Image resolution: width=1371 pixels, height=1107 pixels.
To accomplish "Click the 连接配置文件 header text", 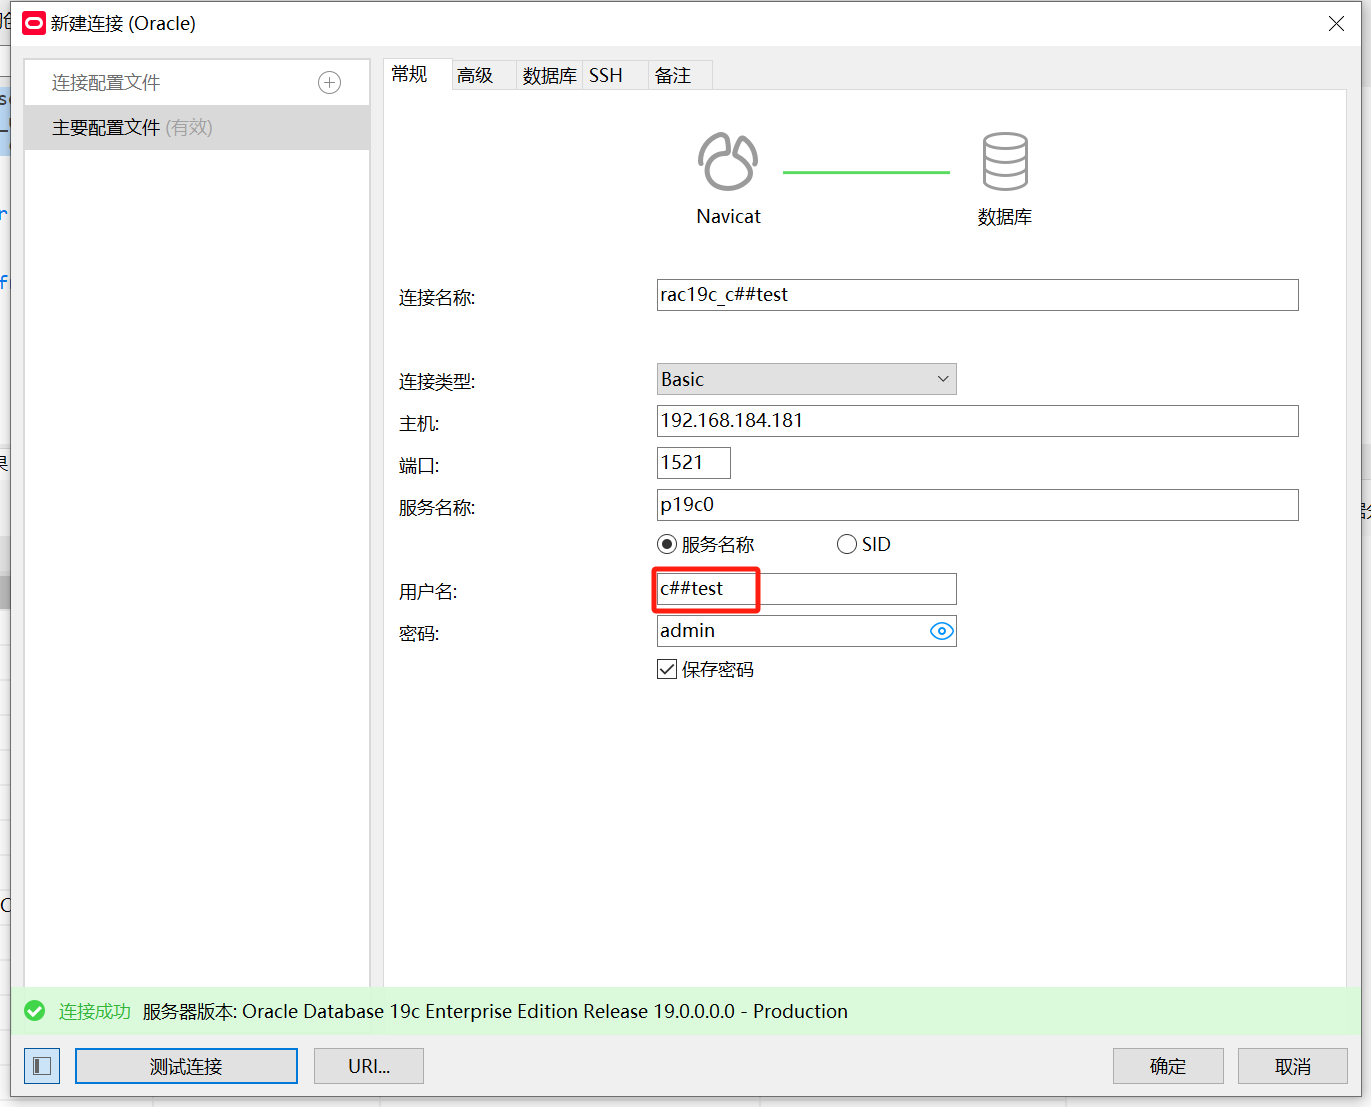I will 106,83.
